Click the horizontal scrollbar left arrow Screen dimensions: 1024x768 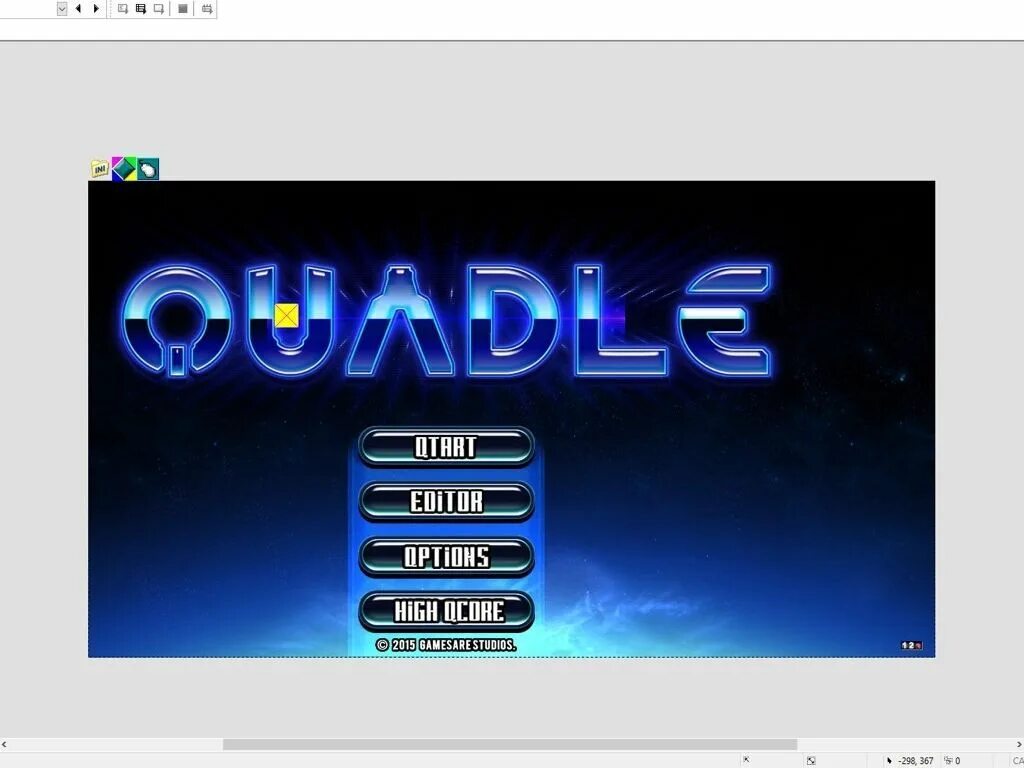[x=5, y=744]
